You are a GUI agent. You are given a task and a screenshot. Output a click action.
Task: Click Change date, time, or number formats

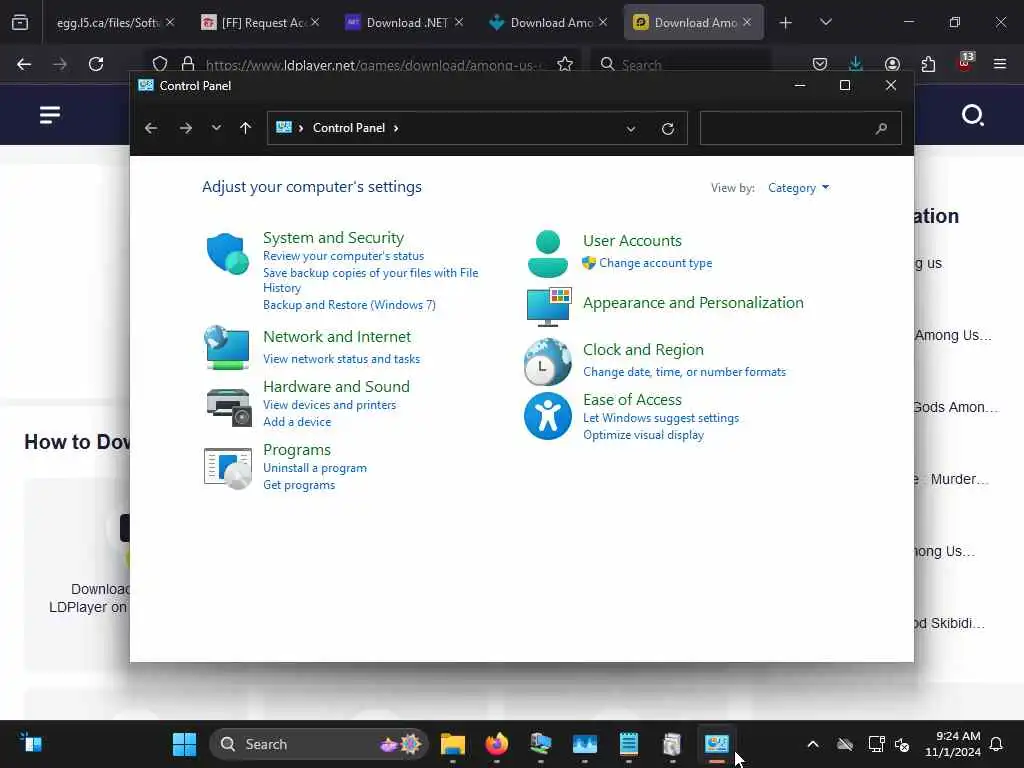[684, 372]
